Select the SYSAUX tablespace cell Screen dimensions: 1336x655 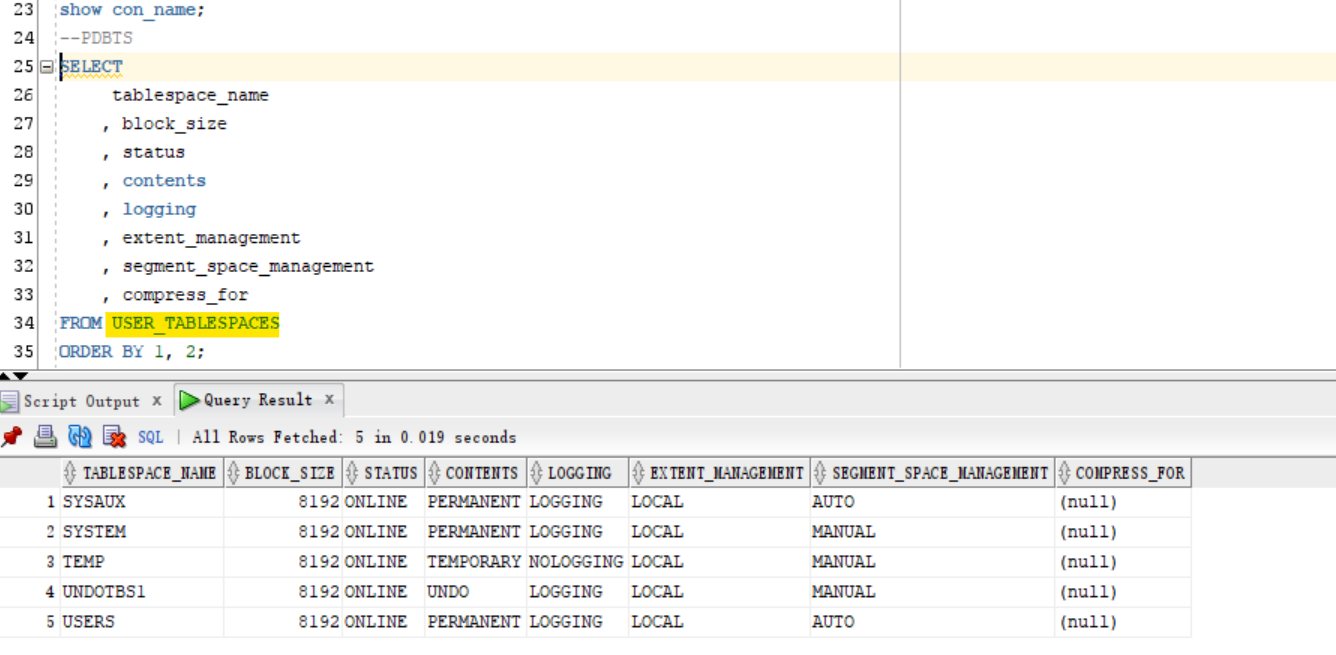pyautogui.click(x=141, y=502)
